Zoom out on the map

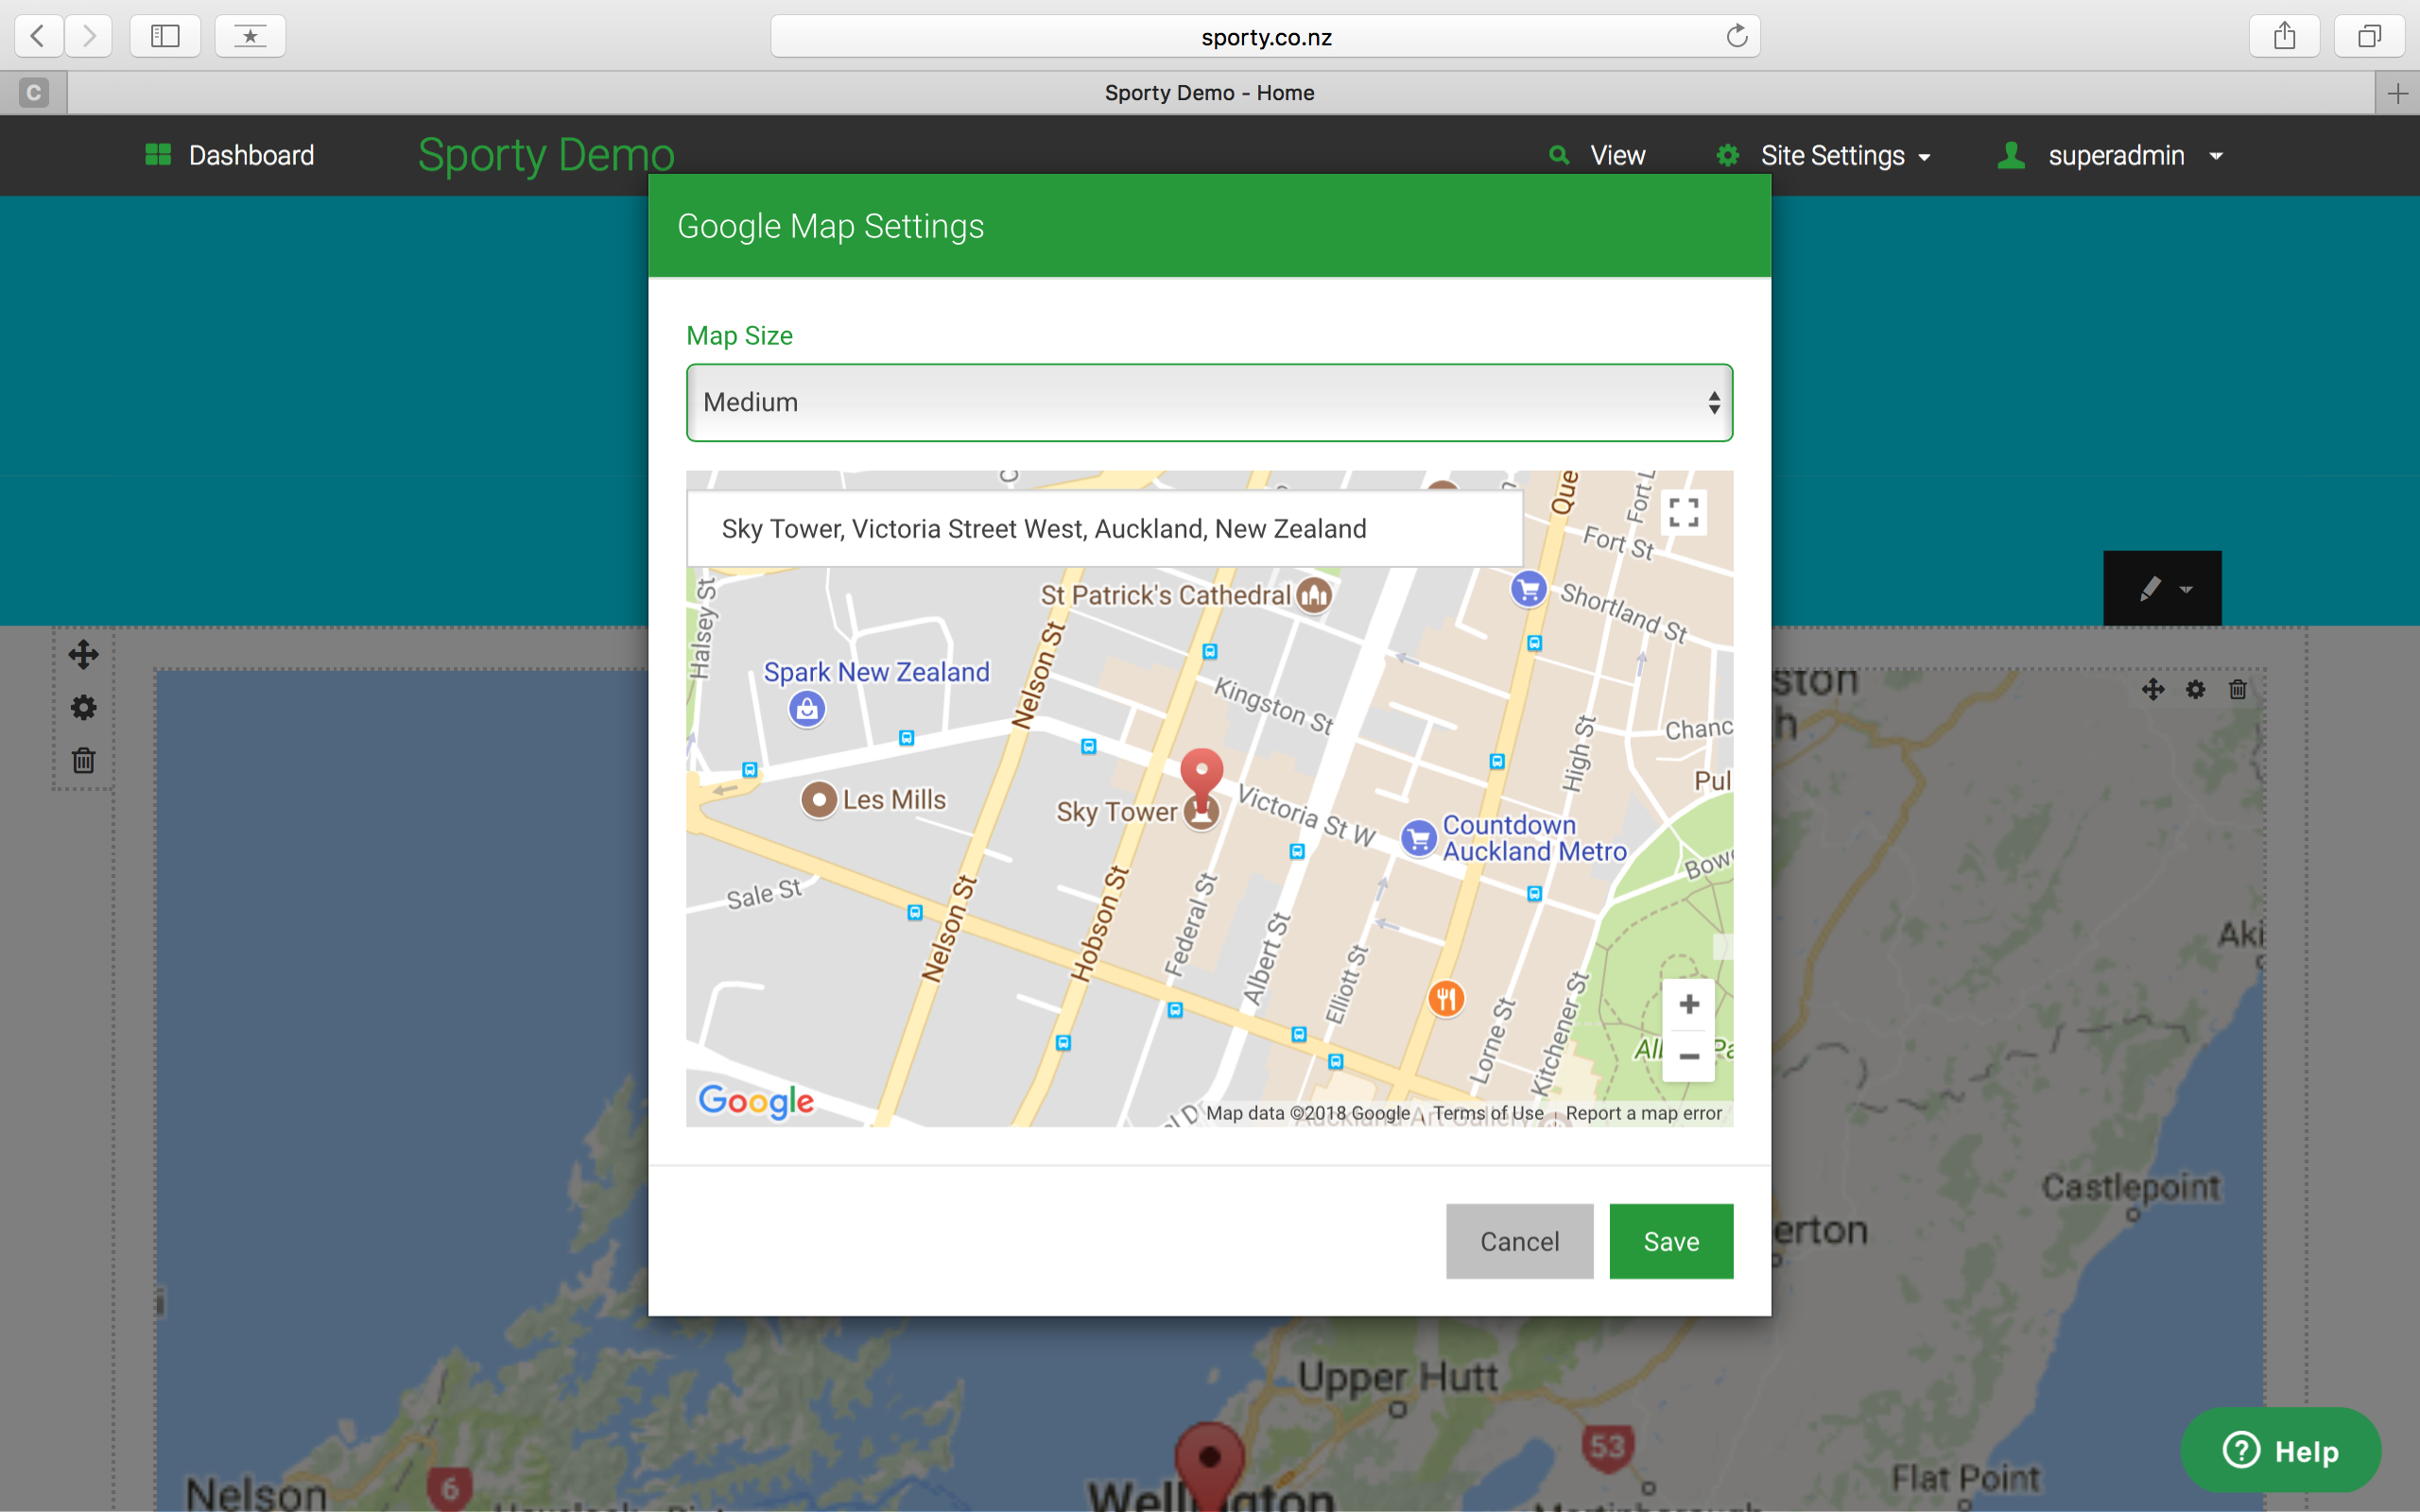pos(1688,1056)
